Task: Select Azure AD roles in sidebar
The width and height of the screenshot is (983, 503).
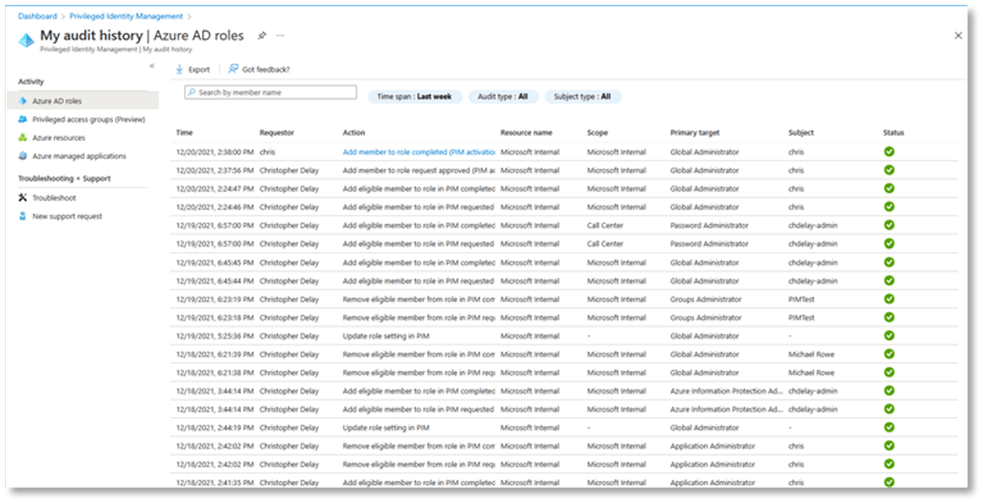Action: pos(57,101)
